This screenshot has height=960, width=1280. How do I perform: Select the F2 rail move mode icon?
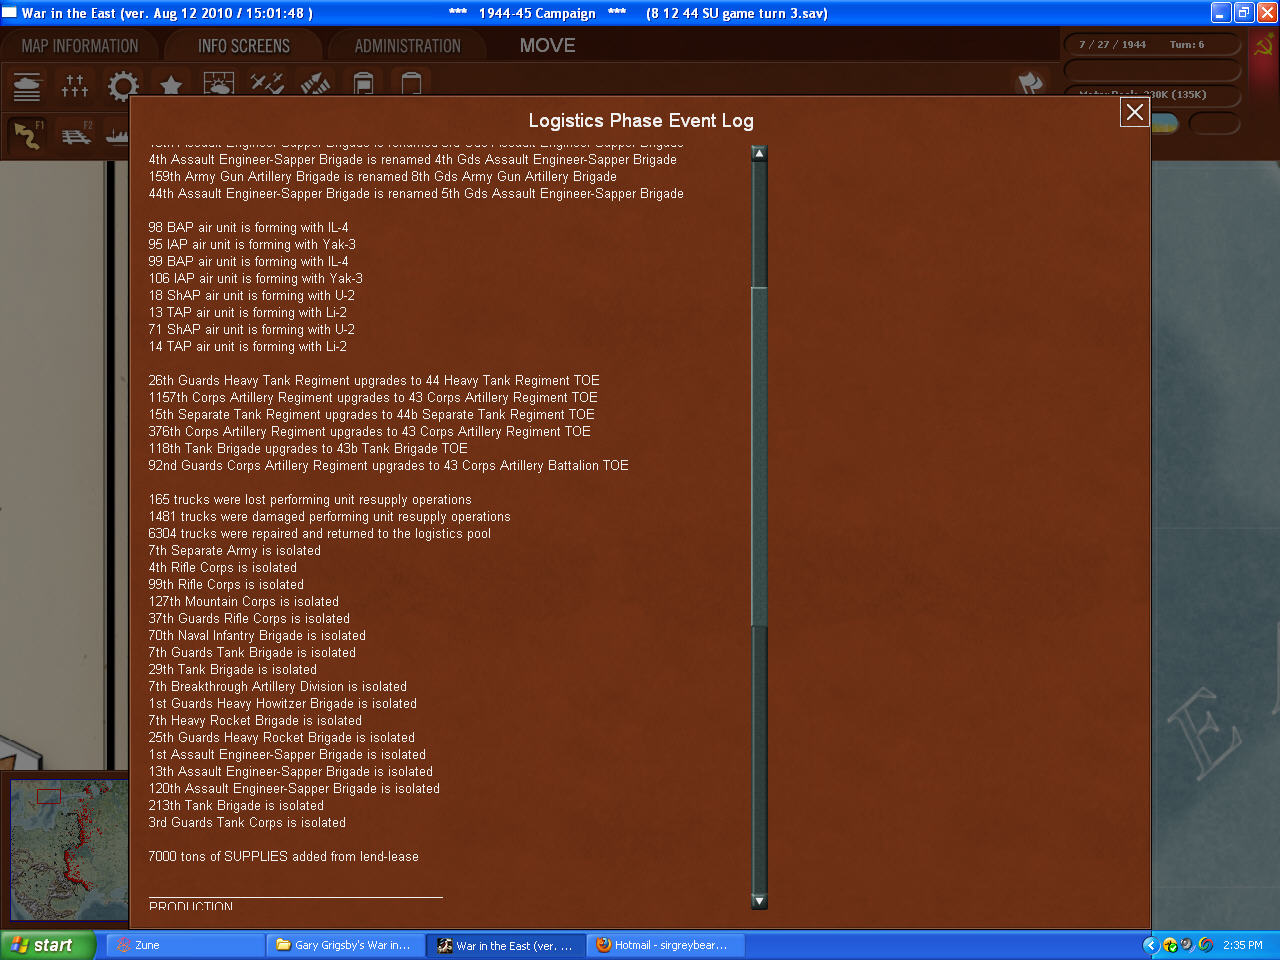(75, 135)
